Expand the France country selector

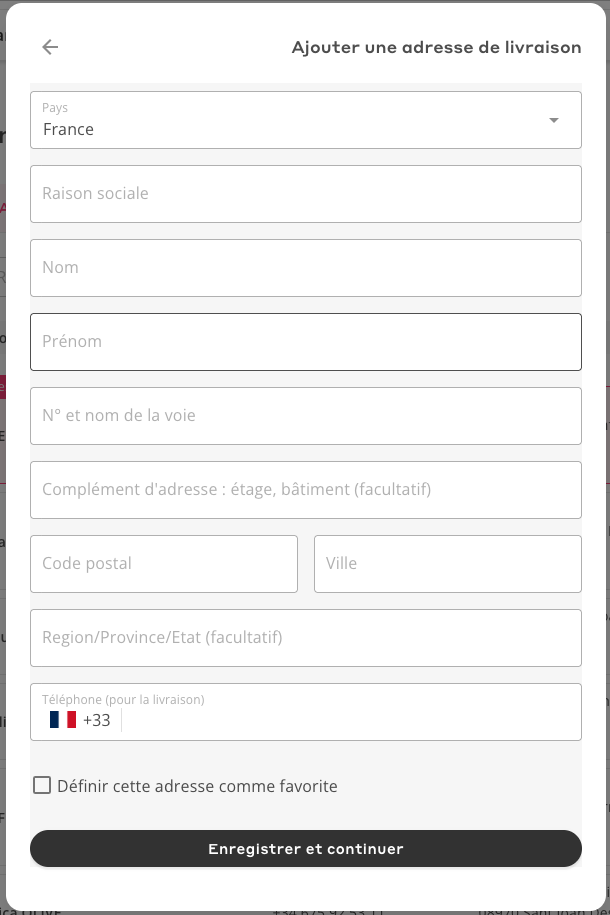306,120
